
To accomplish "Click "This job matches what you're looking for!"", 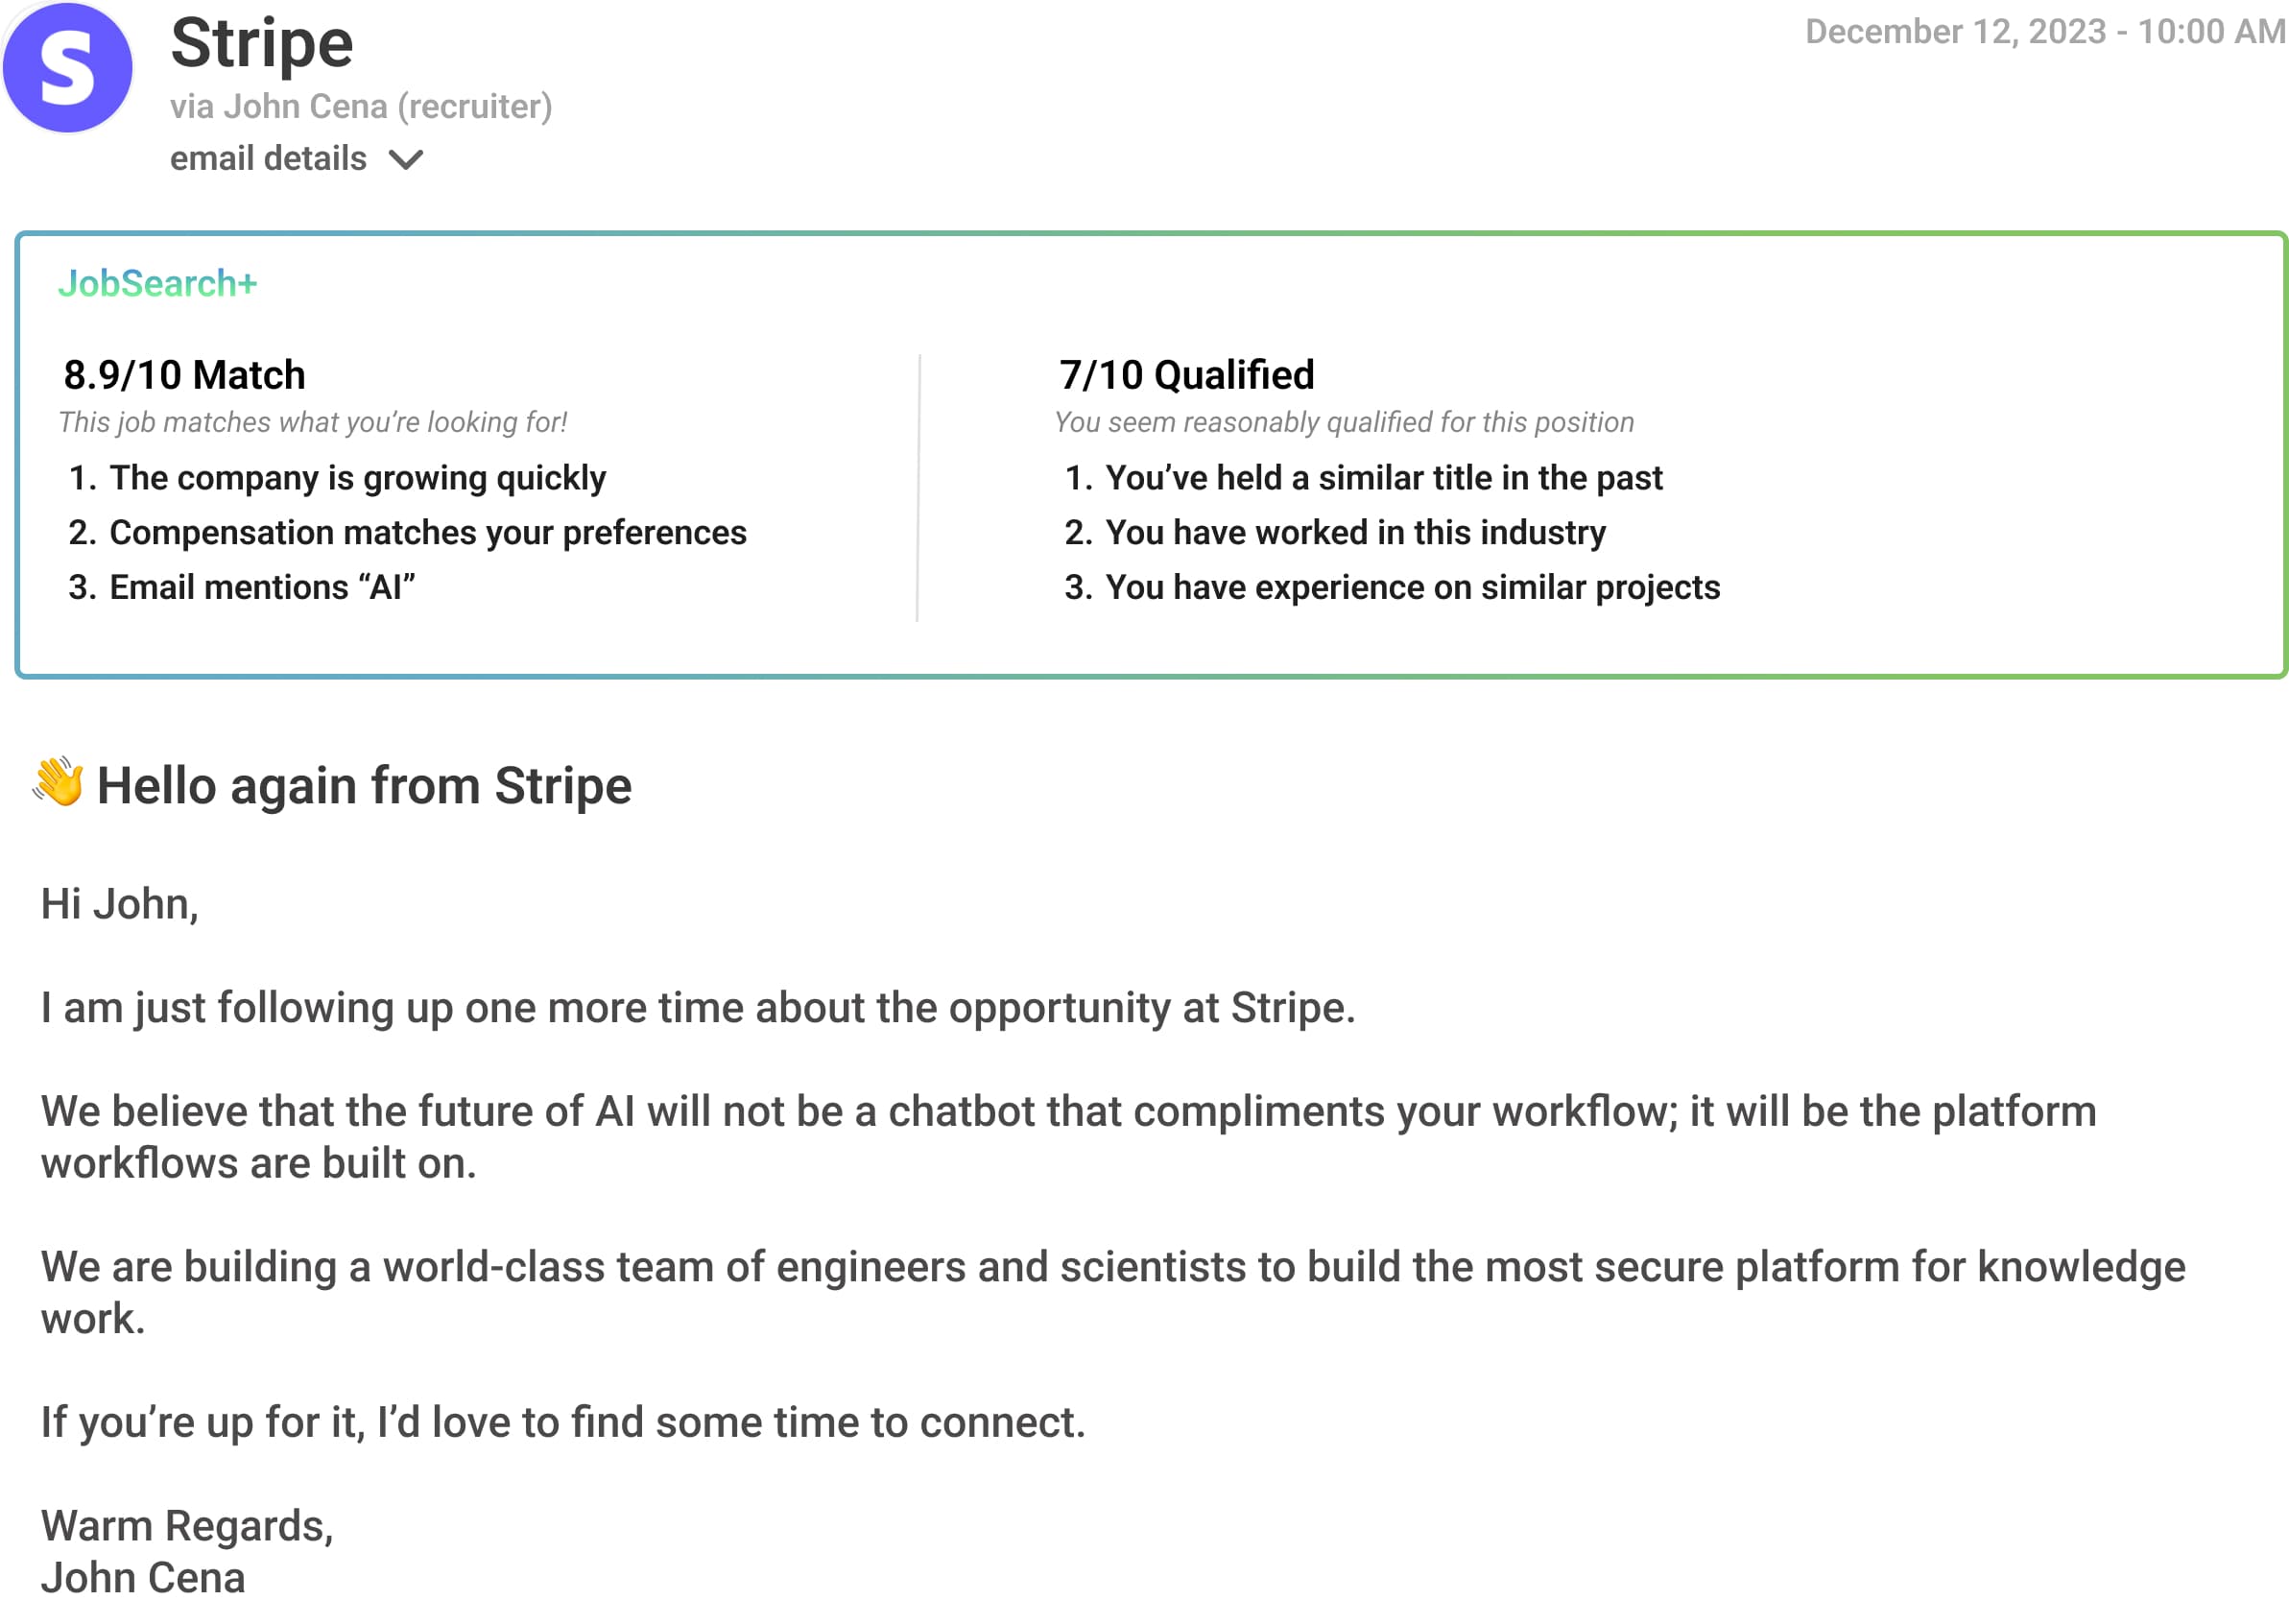I will point(312,422).
